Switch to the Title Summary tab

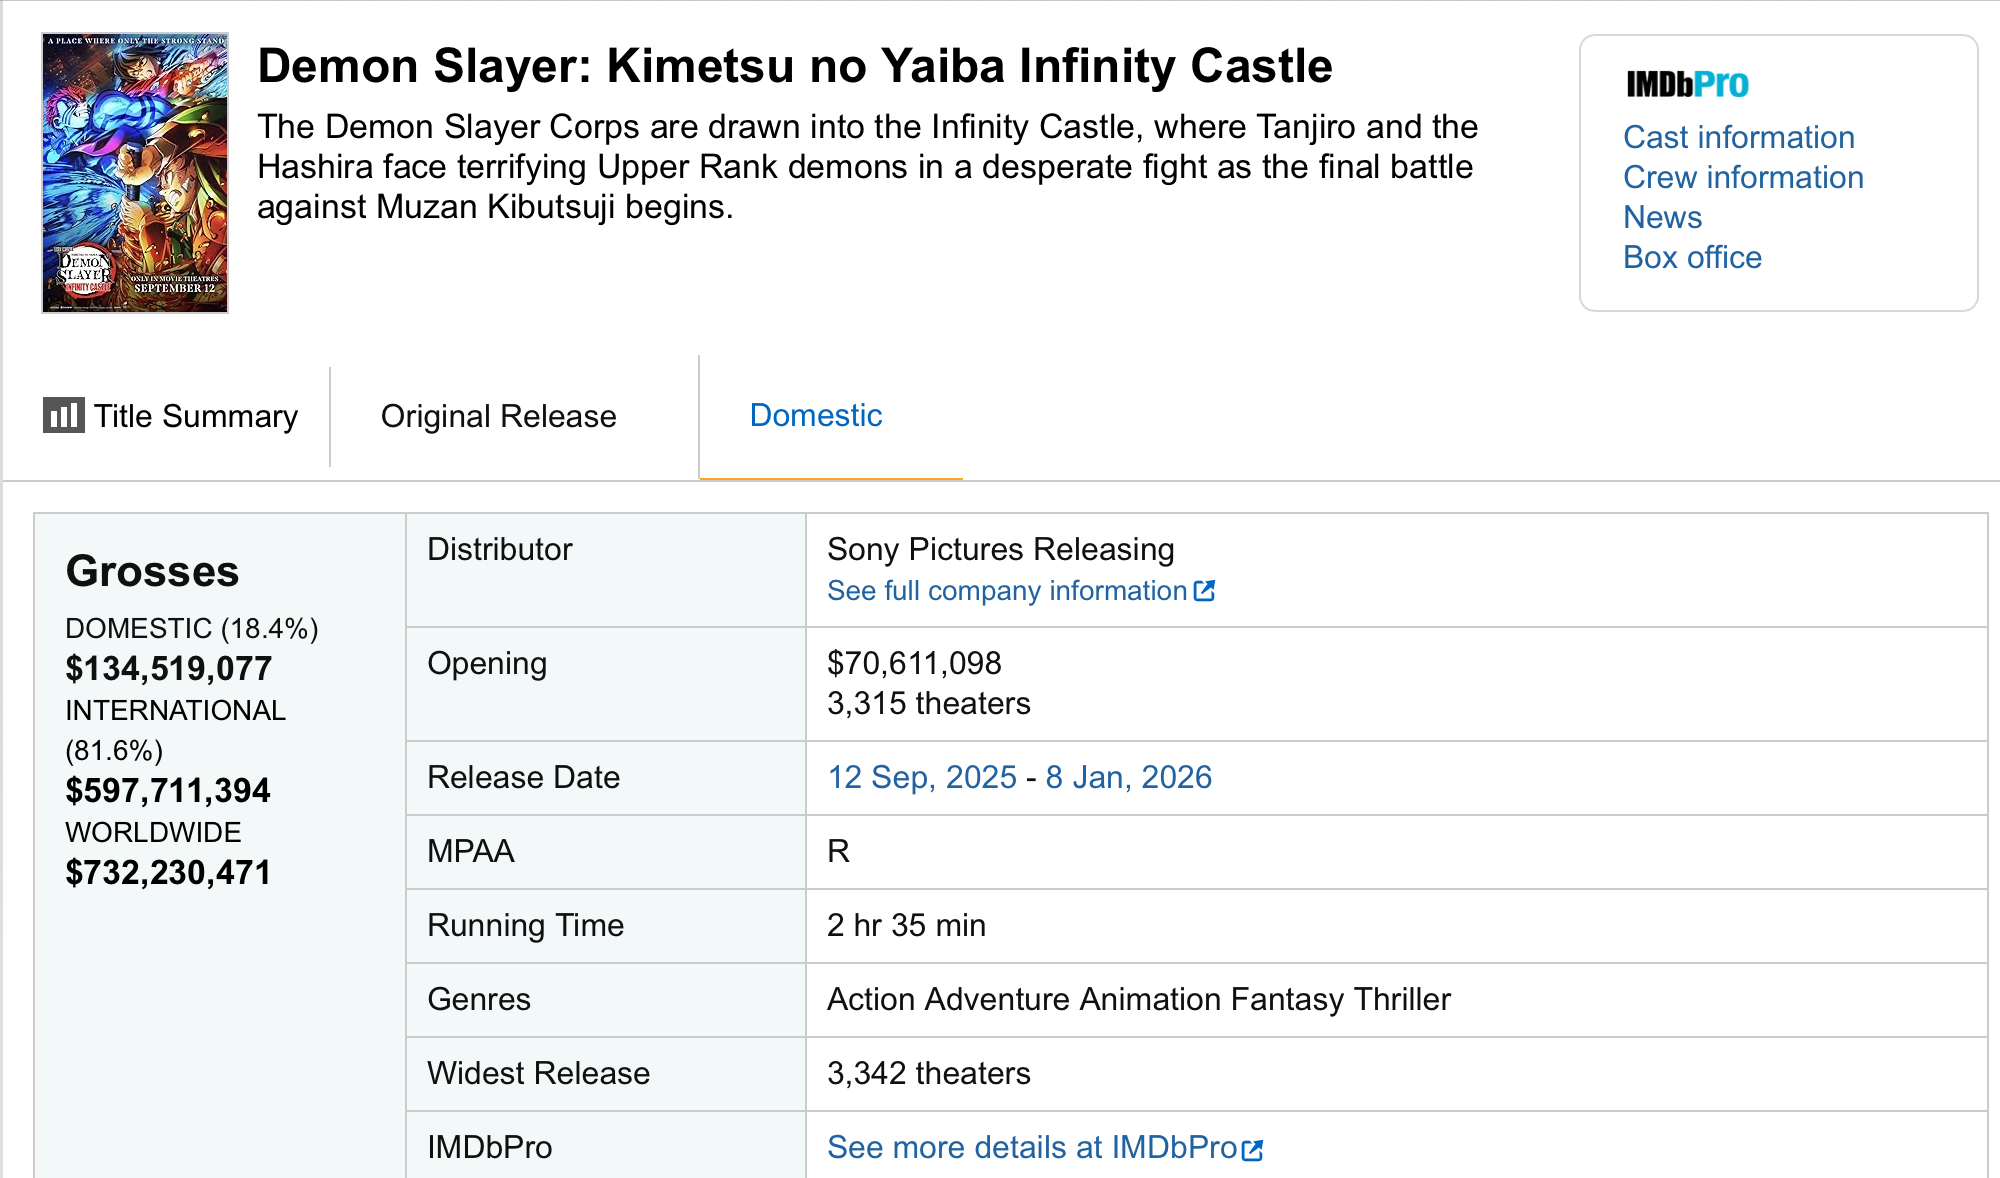click(195, 416)
